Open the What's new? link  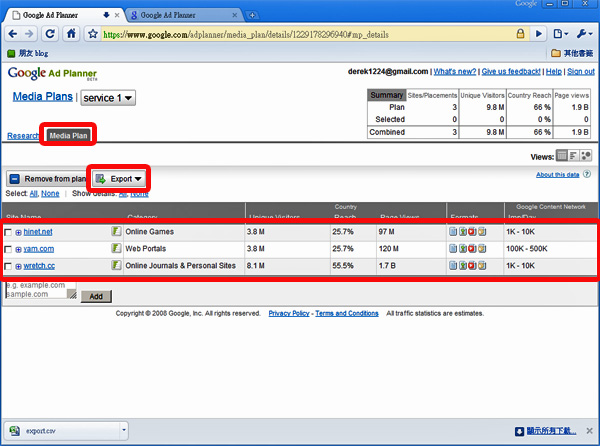click(455, 72)
